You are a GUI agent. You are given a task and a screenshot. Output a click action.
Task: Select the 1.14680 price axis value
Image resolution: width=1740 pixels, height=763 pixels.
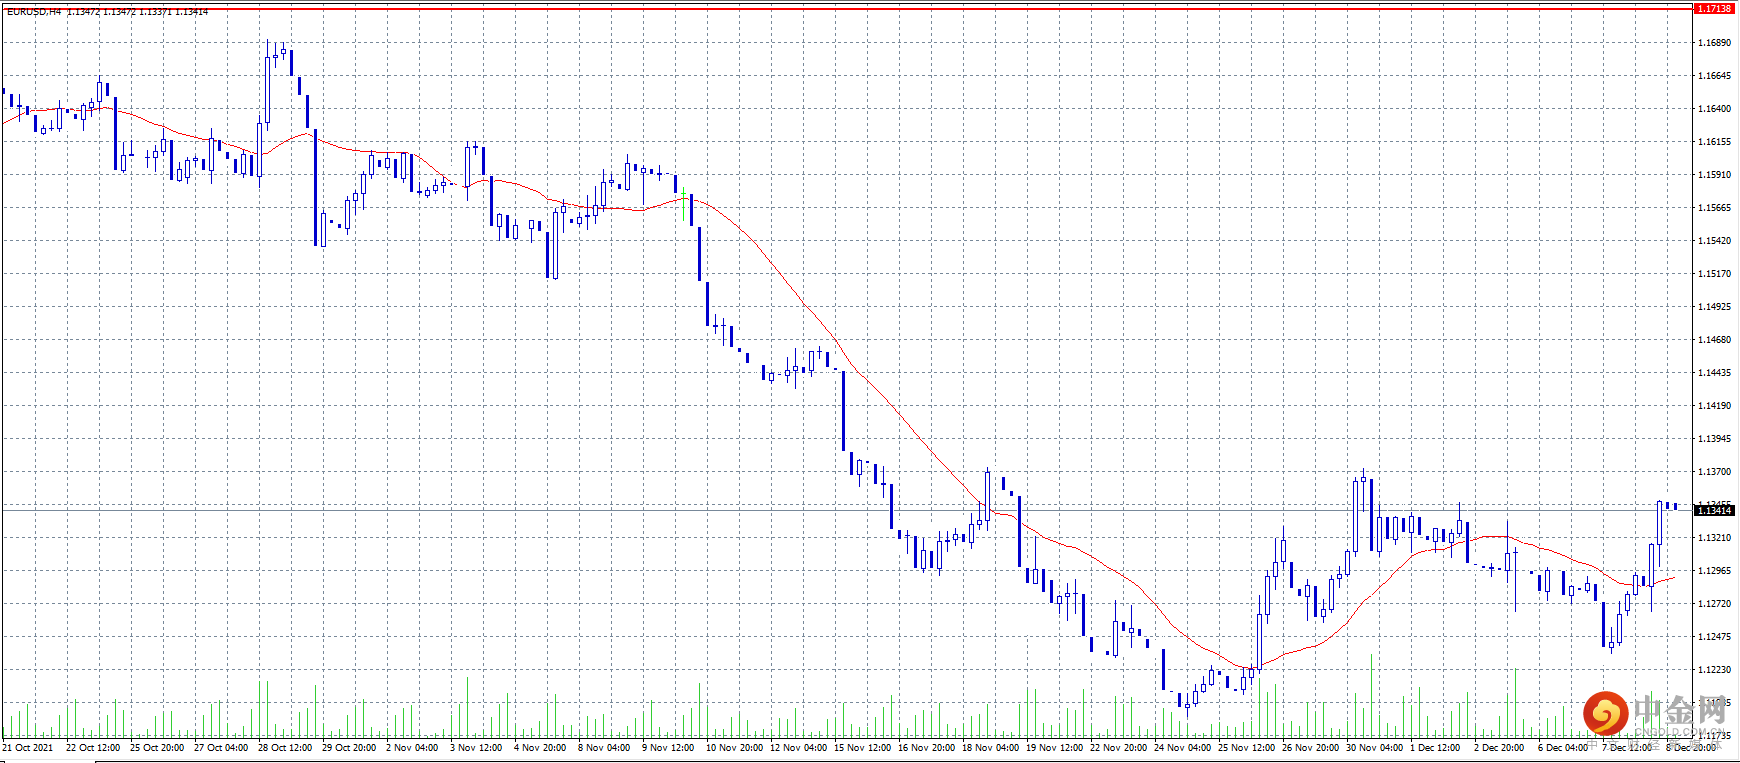coord(1714,340)
